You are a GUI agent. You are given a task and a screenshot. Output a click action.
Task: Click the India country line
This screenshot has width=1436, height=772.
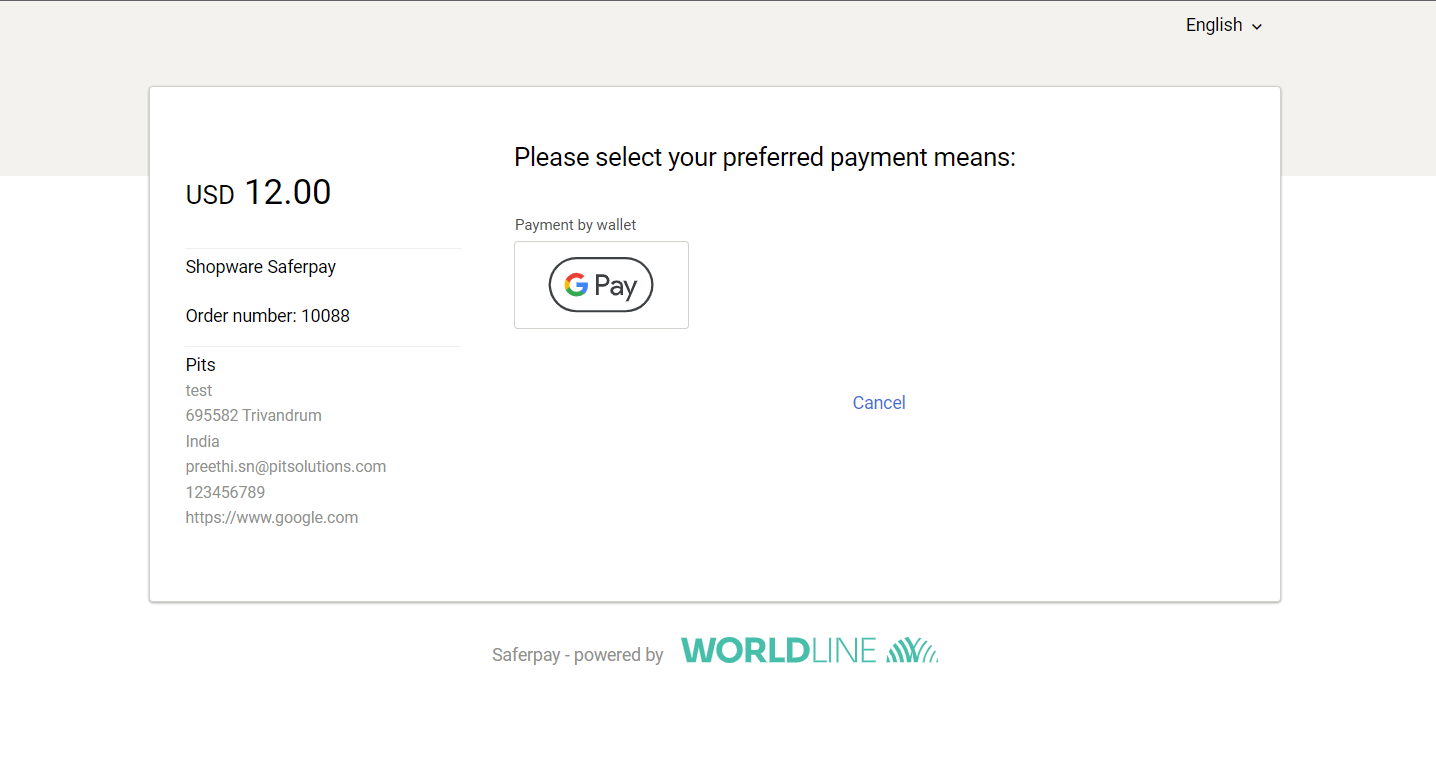click(x=203, y=441)
